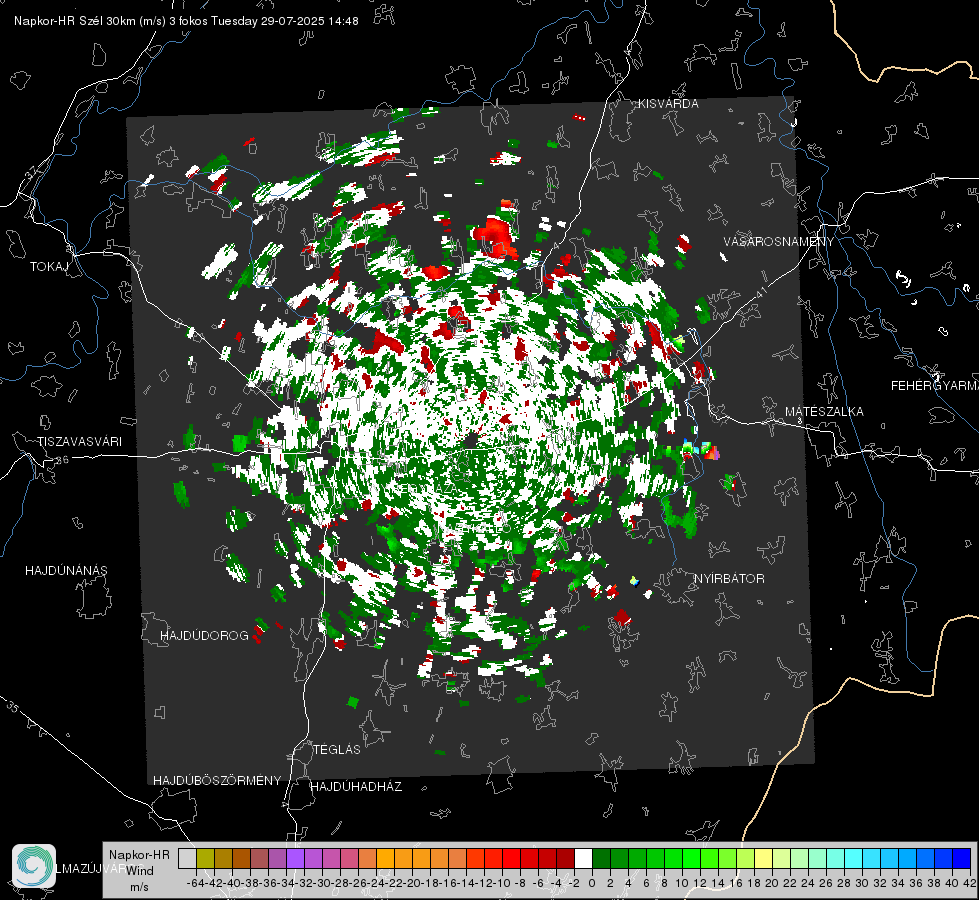Click the FEHÉRGYARMAT label at right edge
The image size is (979, 900).
pos(935,386)
